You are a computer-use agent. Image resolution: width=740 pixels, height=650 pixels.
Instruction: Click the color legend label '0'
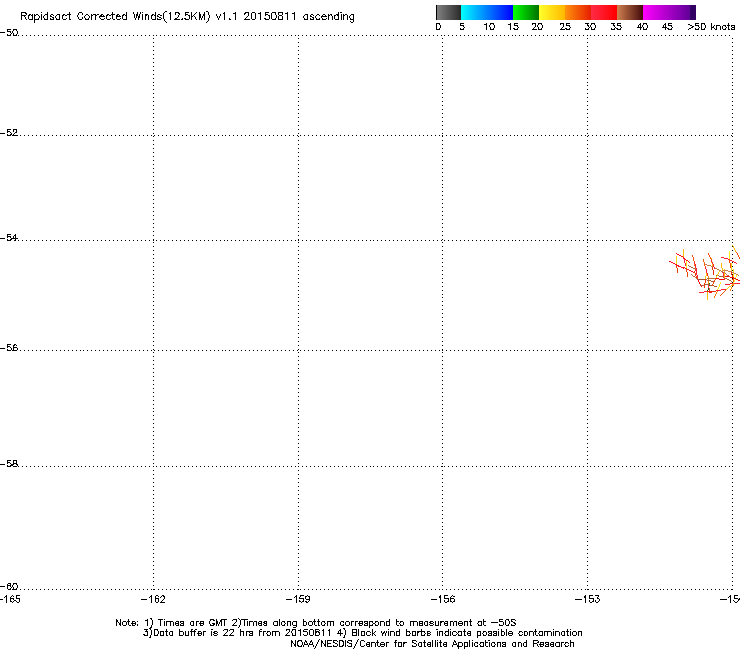438,27
